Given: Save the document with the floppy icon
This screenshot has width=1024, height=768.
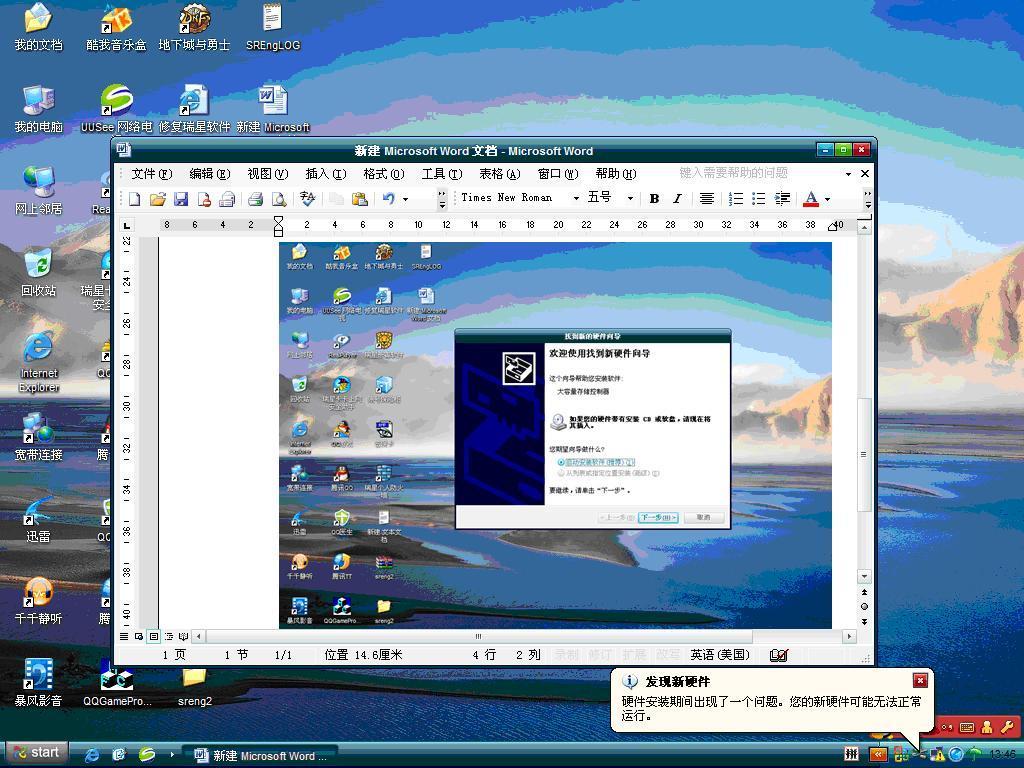Looking at the screenshot, I should [x=181, y=199].
